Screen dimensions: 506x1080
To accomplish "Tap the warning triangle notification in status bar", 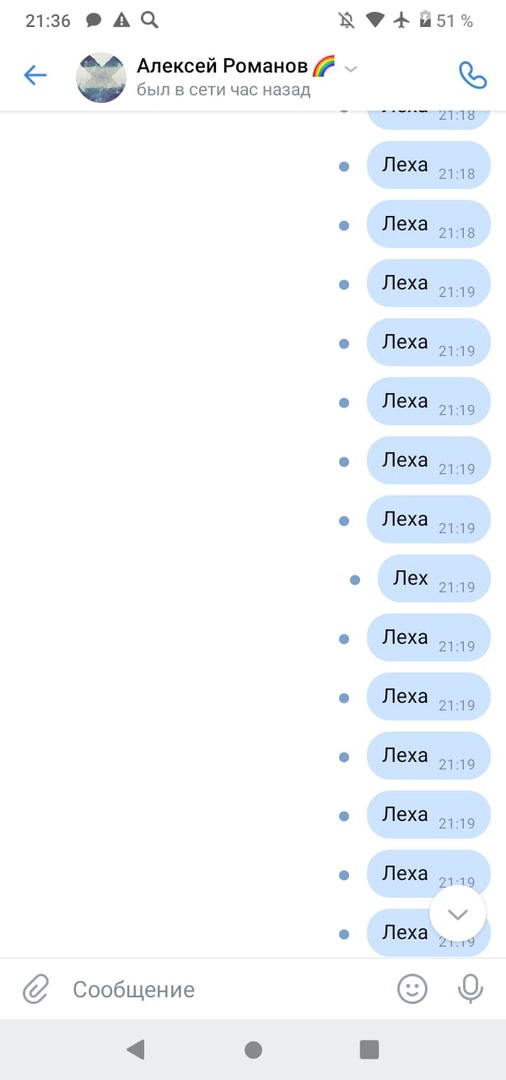I will coord(121,20).
